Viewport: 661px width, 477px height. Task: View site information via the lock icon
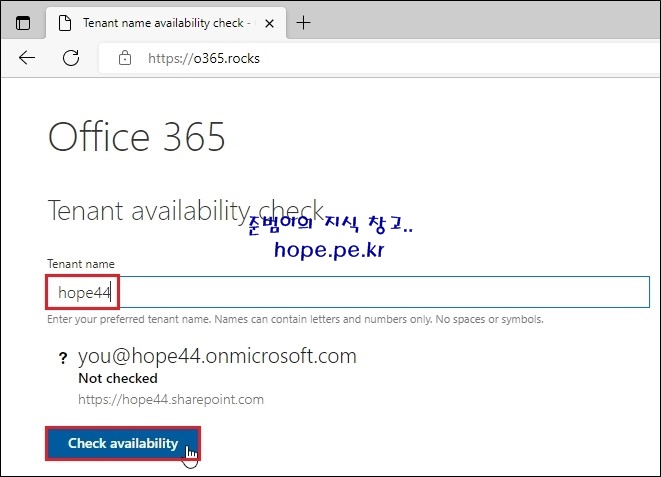point(125,58)
